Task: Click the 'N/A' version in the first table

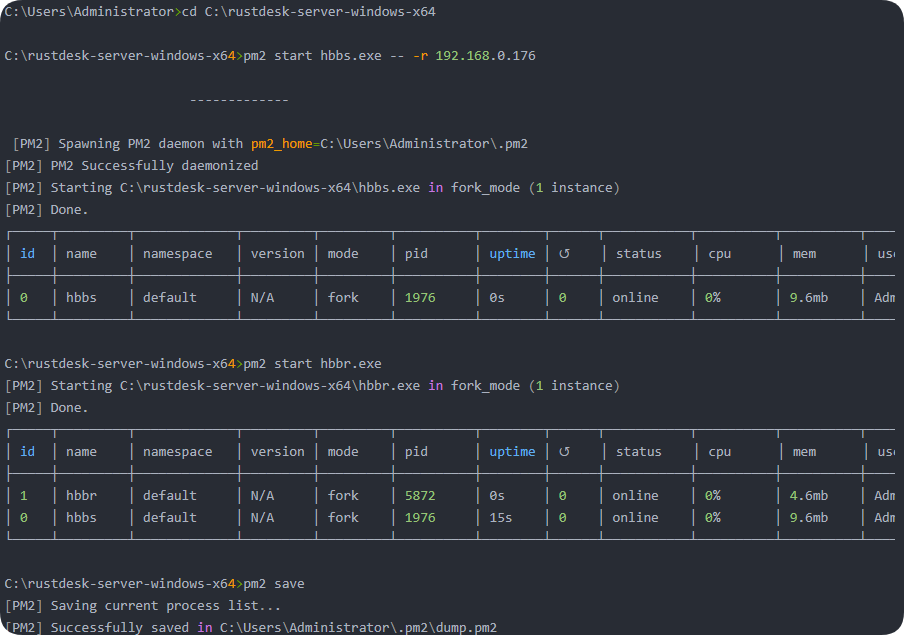Action: [262, 298]
